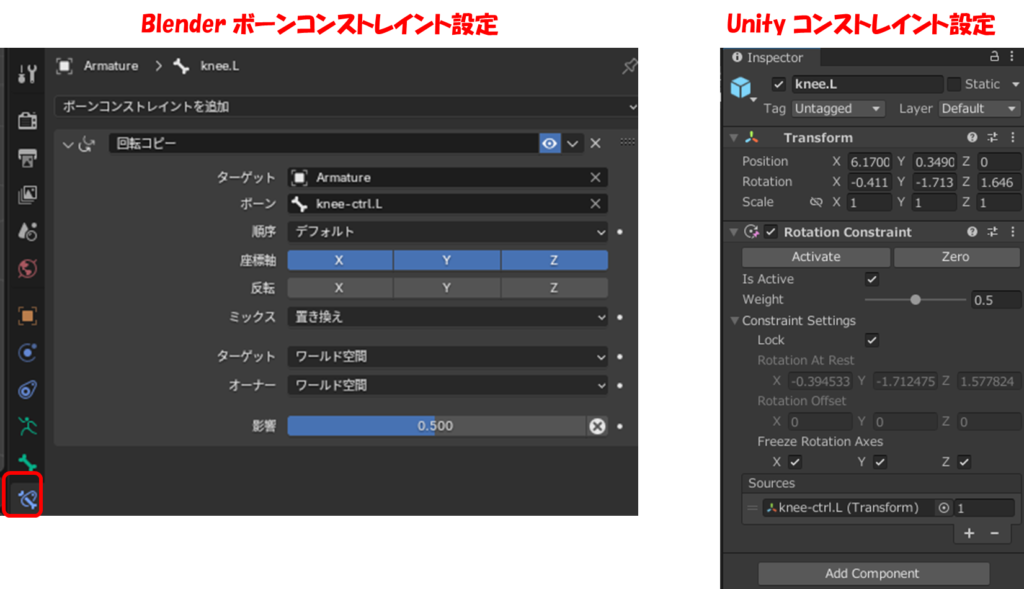Open the Untagged Tag dropdown
Image resolution: width=1024 pixels, height=589 pixels.
pyautogui.click(x=838, y=109)
